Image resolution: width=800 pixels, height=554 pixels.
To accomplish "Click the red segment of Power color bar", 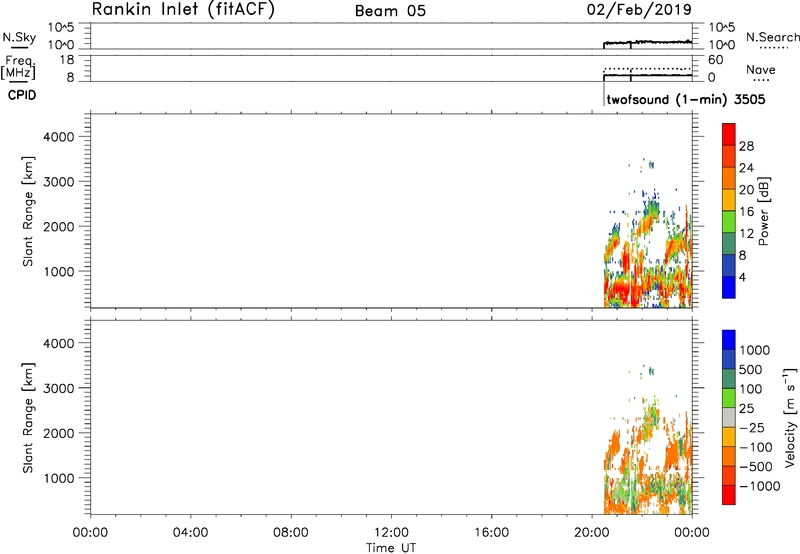I will (x=728, y=135).
